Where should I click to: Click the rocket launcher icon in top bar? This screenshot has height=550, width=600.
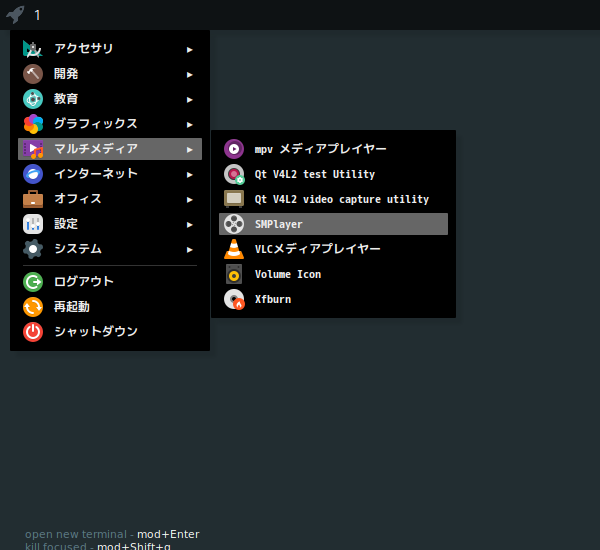15,15
